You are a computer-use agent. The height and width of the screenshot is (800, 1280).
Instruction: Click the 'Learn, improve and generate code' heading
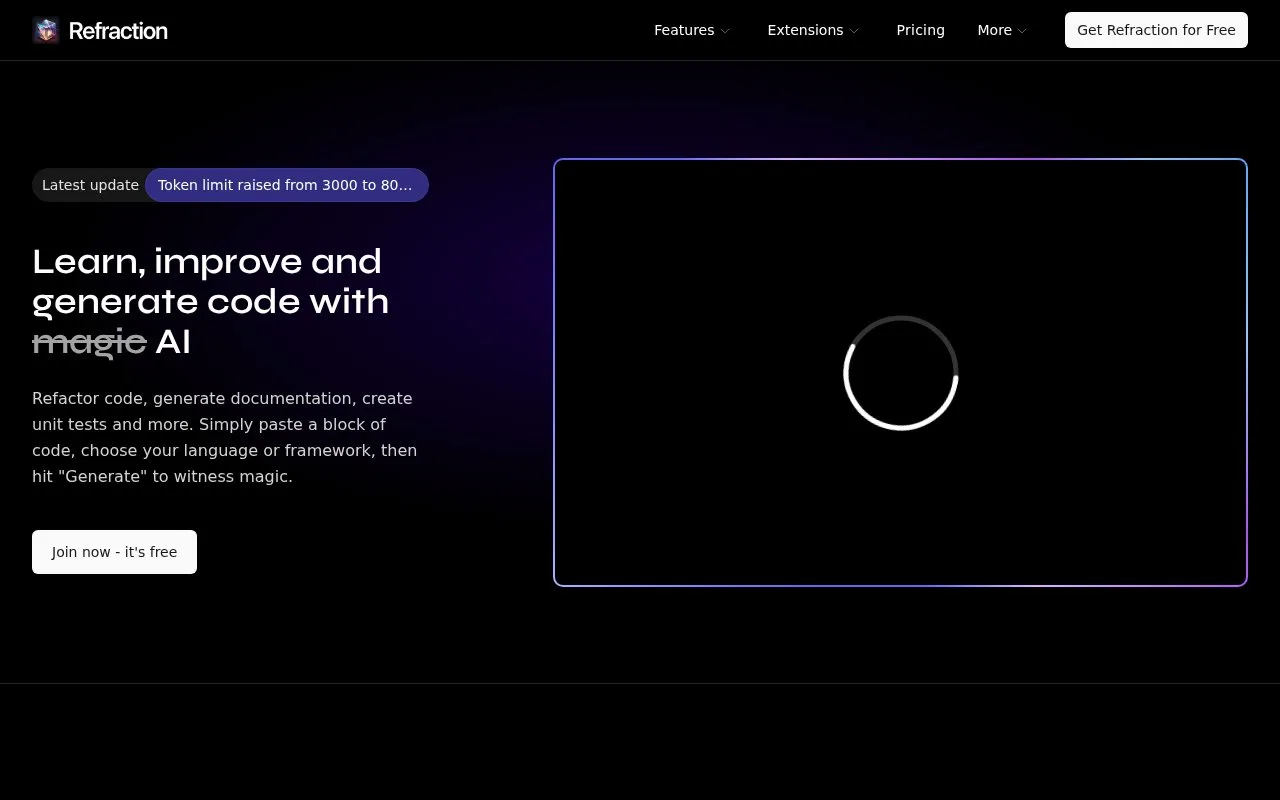pos(211,301)
